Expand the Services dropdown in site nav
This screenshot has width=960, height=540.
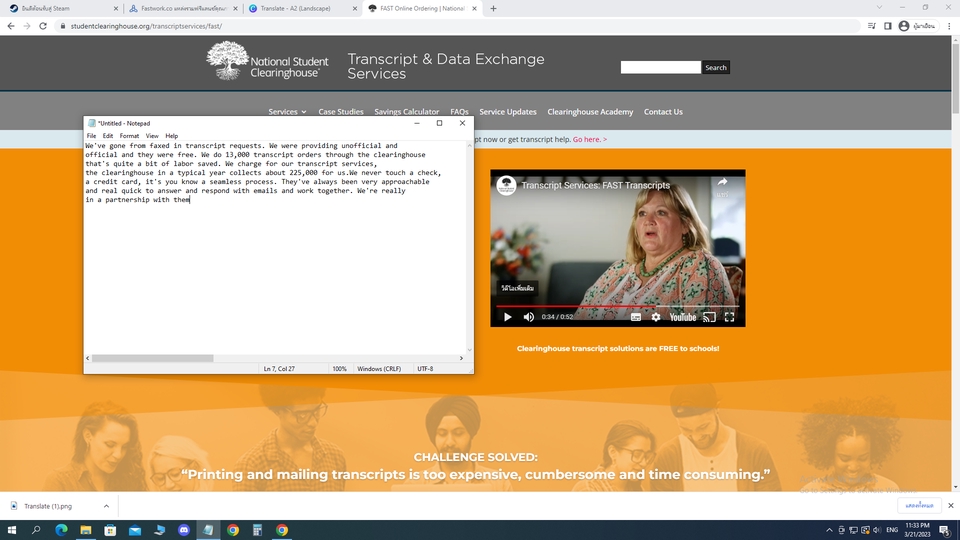coord(287,111)
